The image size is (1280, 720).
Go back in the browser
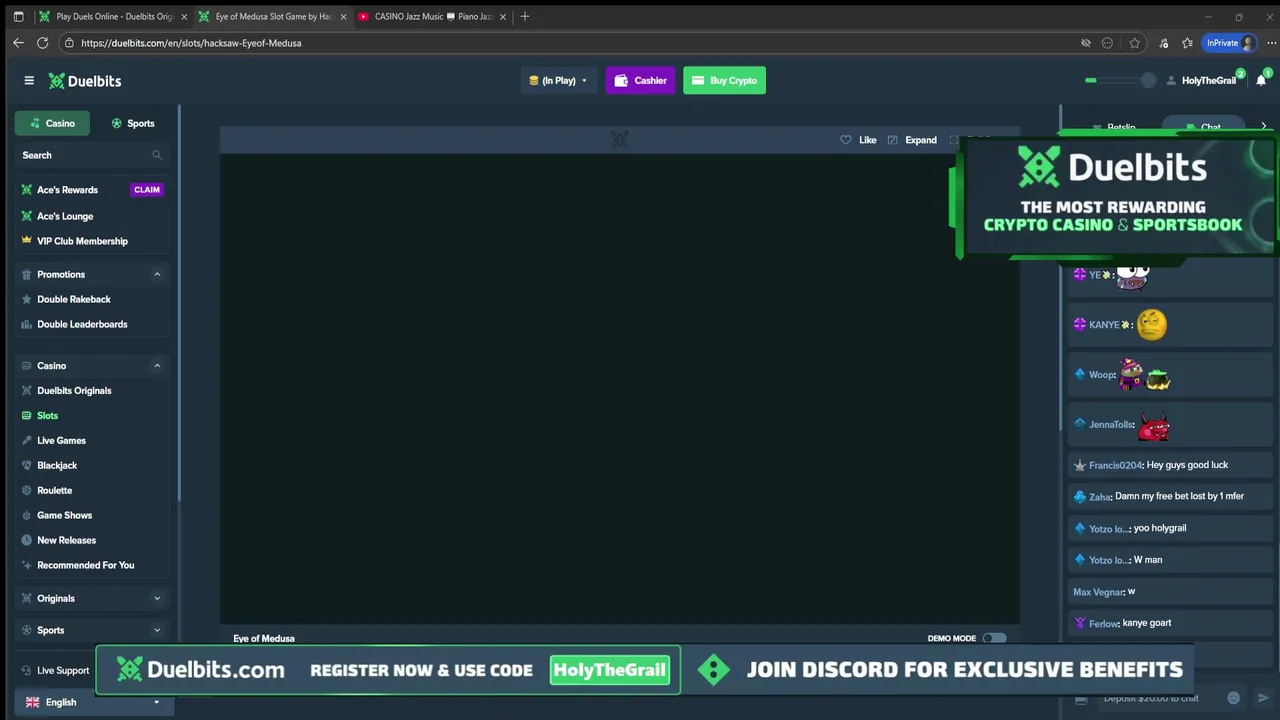pos(18,43)
